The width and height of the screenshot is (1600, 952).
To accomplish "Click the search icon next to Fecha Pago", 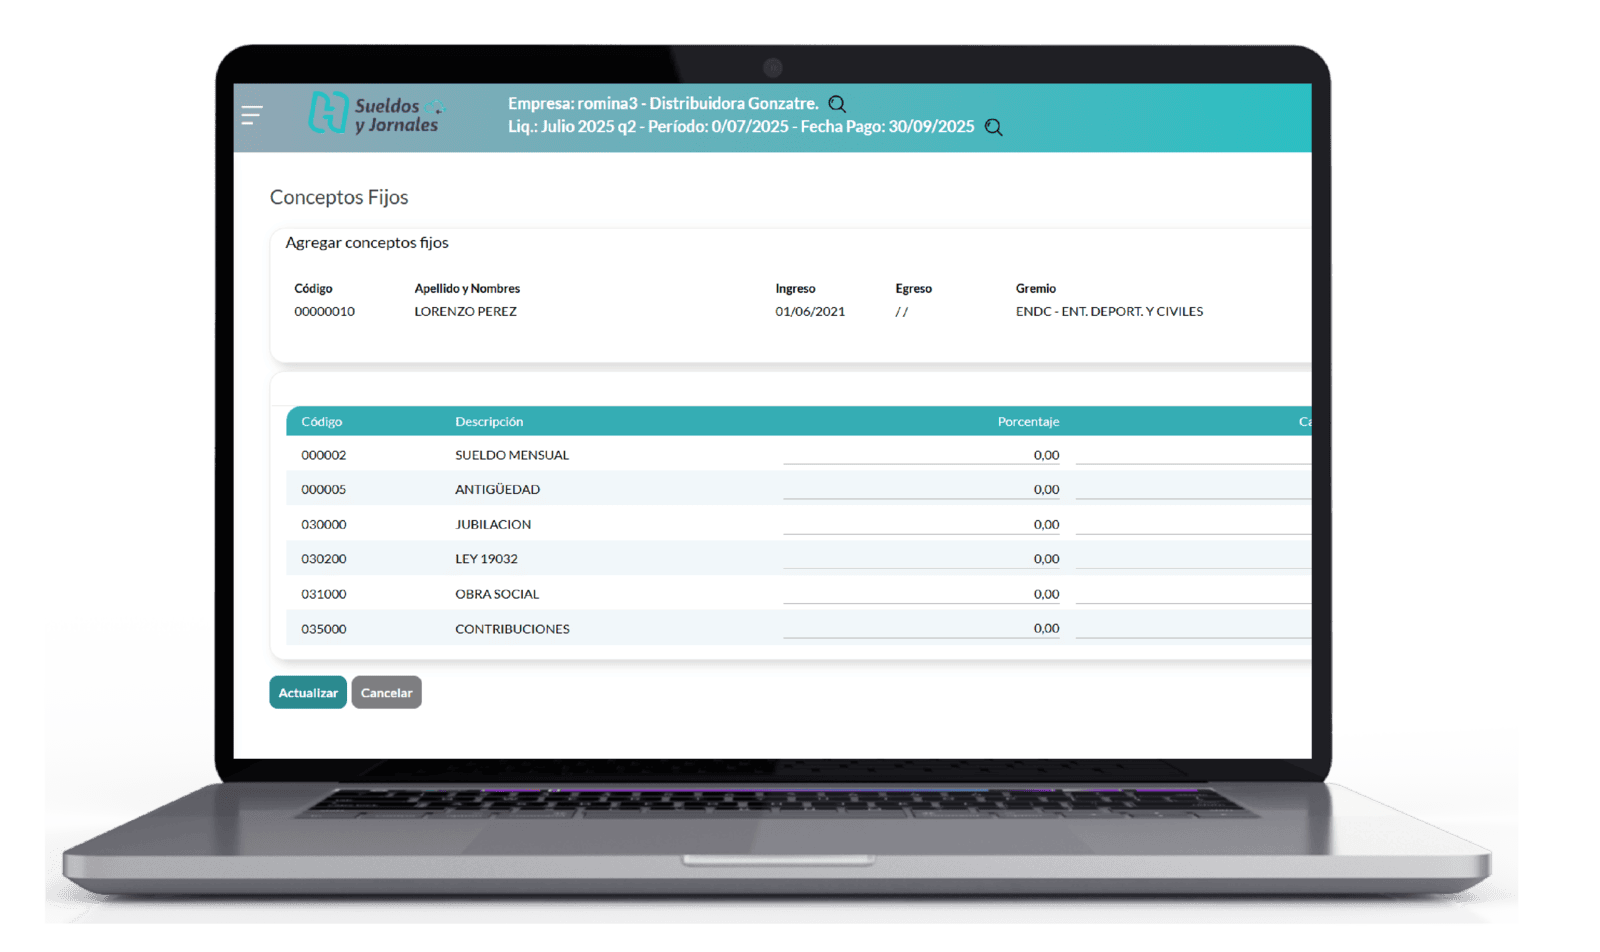I will [x=993, y=127].
